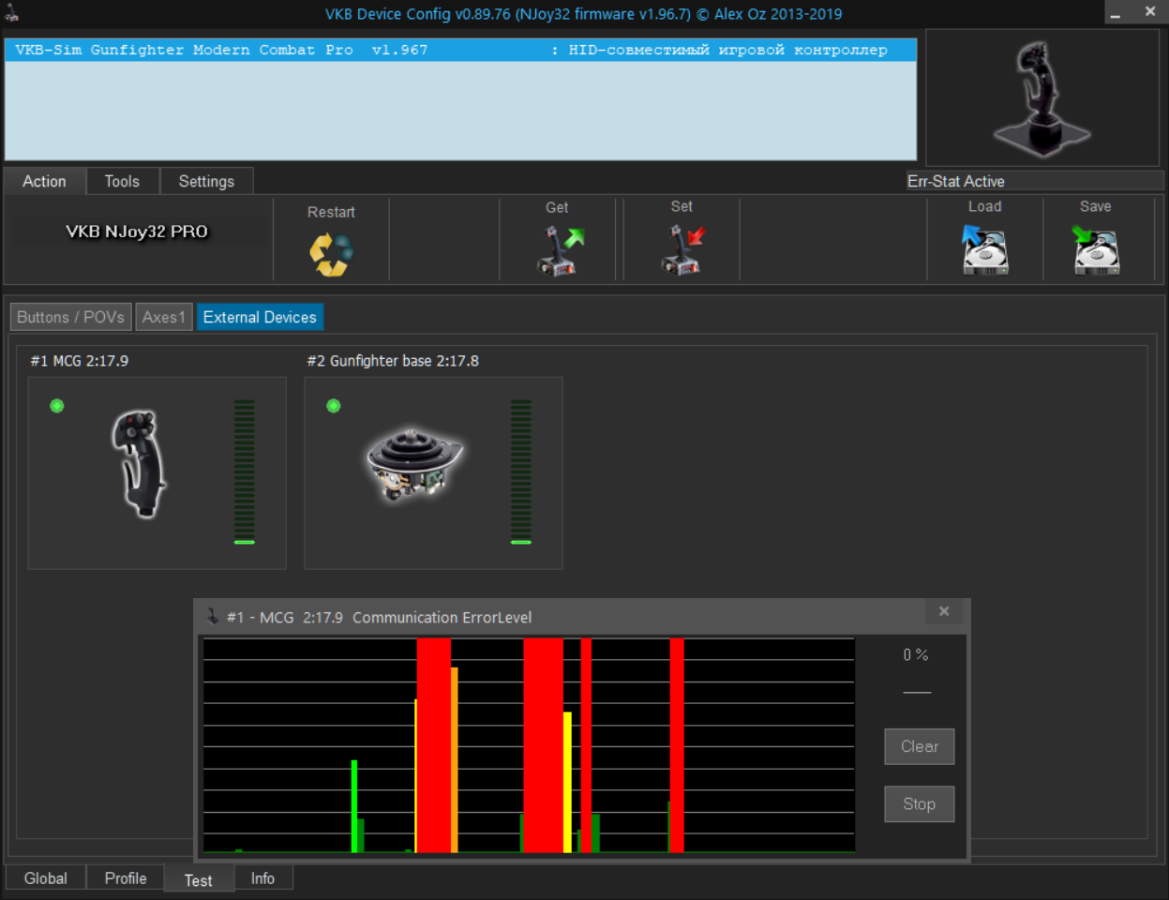Click the Set joystick icon with red arrow
1169x900 pixels.
pos(682,251)
